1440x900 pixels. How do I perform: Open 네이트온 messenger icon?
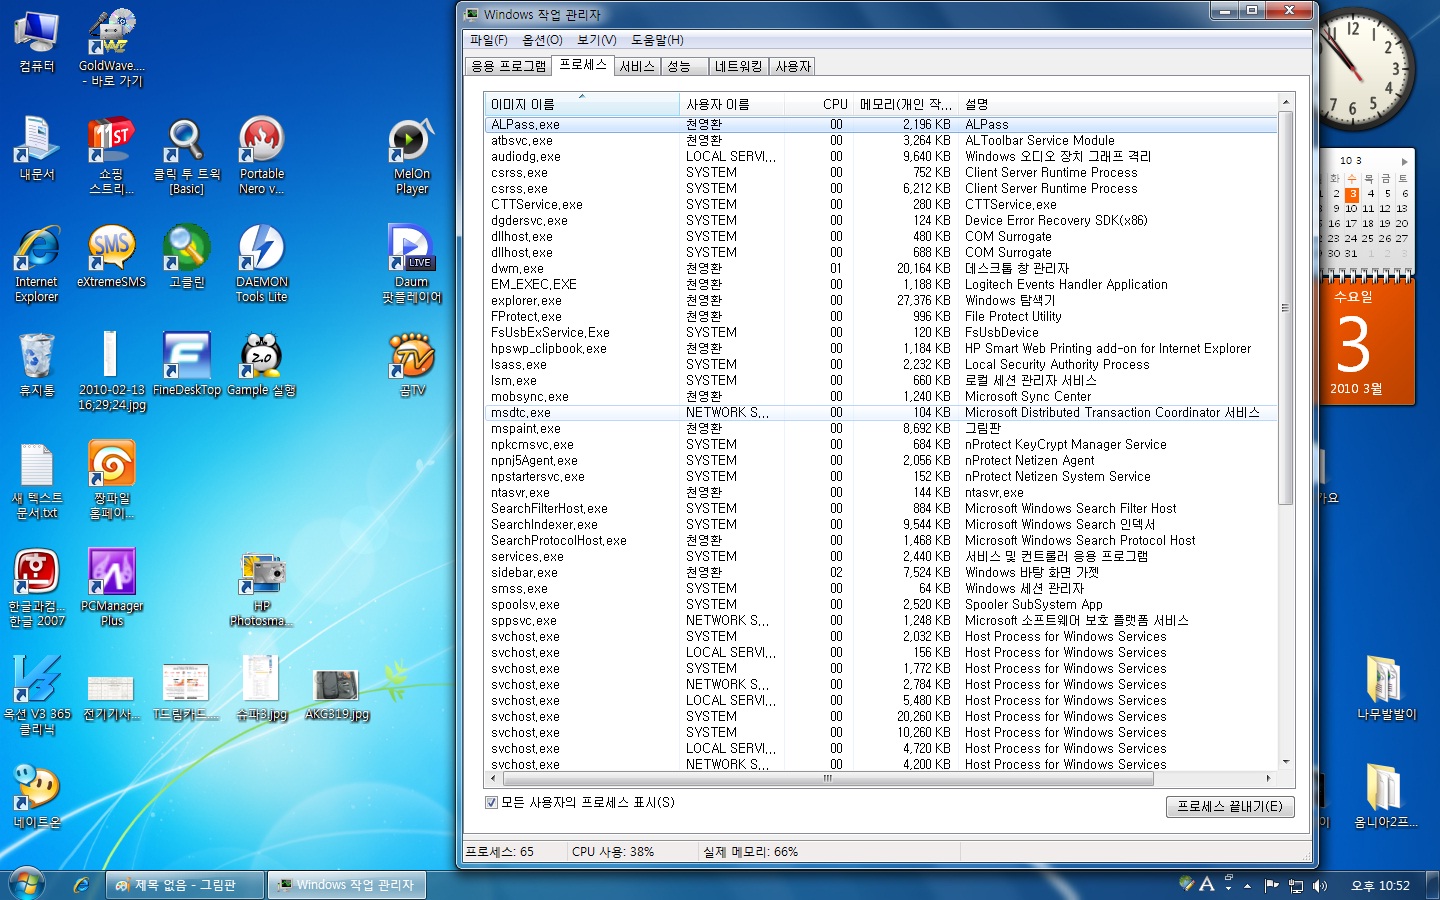click(37, 797)
